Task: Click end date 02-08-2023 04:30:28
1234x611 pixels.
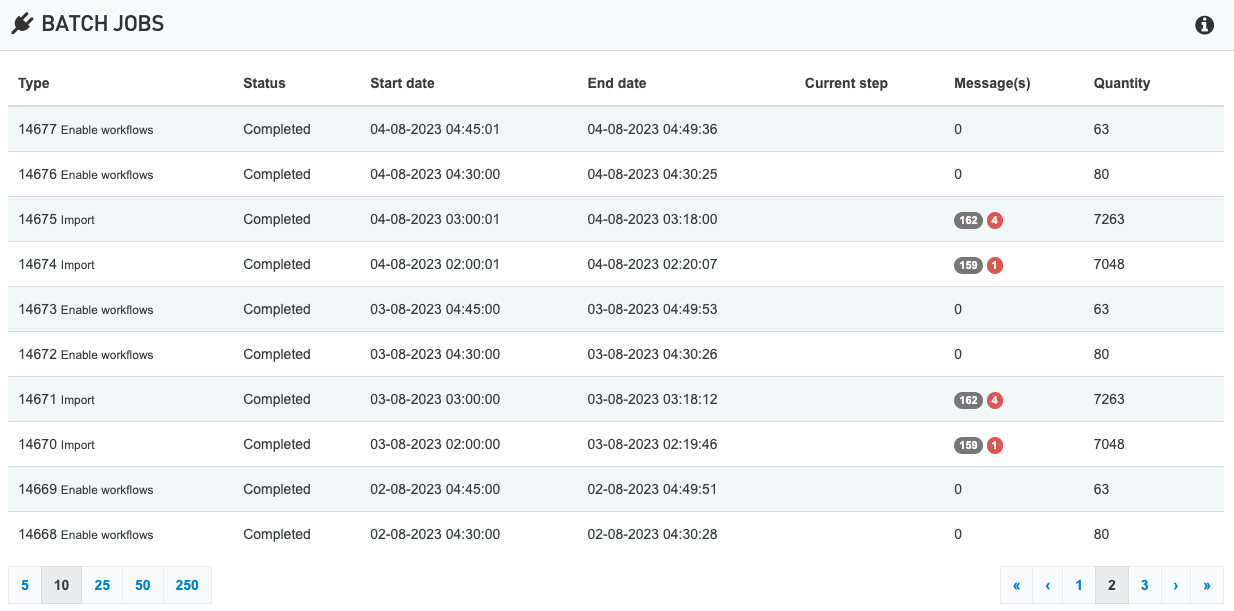Action: tap(652, 534)
